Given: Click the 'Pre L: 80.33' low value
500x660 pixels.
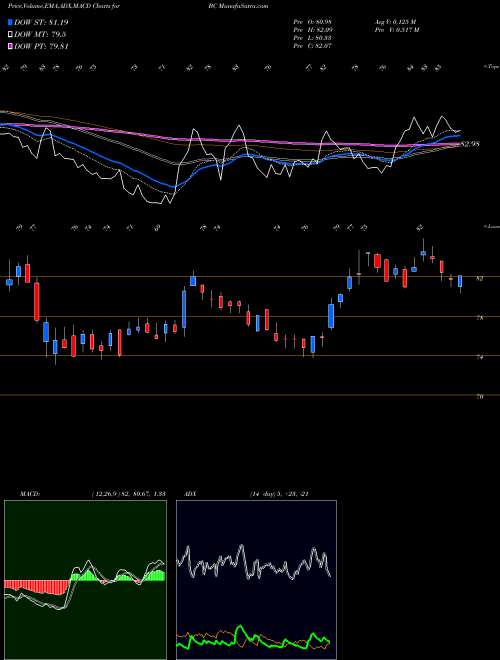Looking at the screenshot, I should tap(313, 38).
